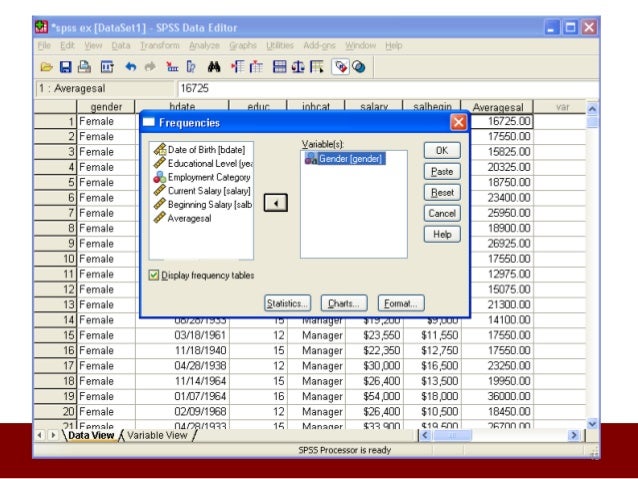Image resolution: width=638 pixels, height=479 pixels.
Task: Switch to the Data View tab
Action: (91, 435)
